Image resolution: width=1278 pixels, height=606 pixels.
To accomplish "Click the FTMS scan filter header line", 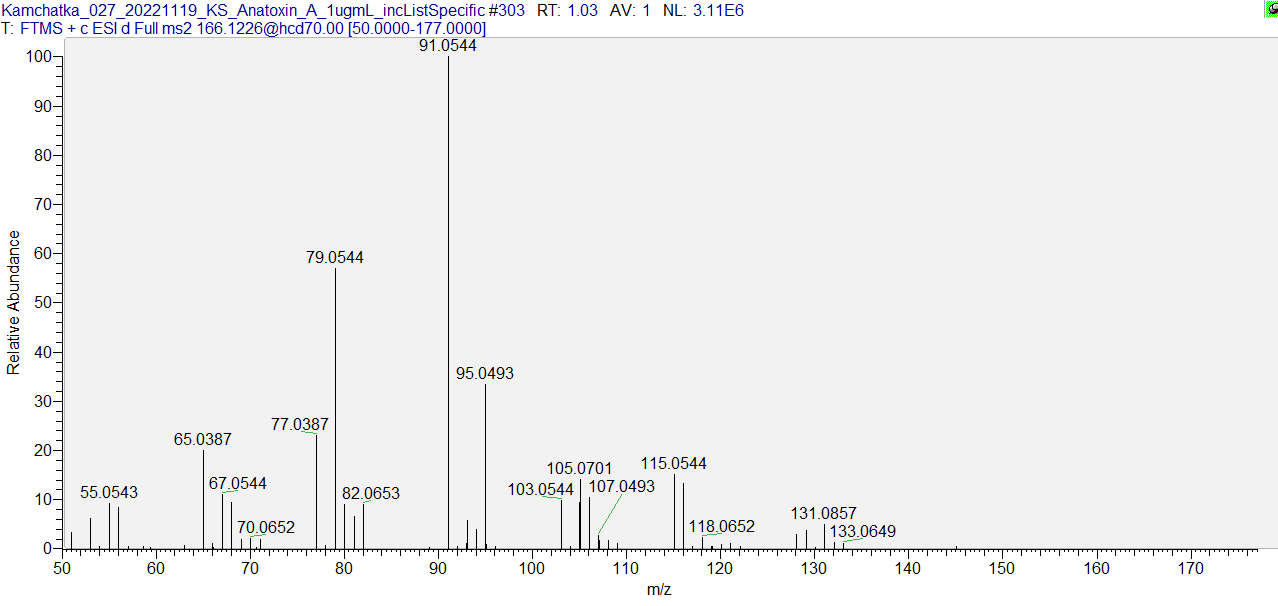I will tap(244, 28).
